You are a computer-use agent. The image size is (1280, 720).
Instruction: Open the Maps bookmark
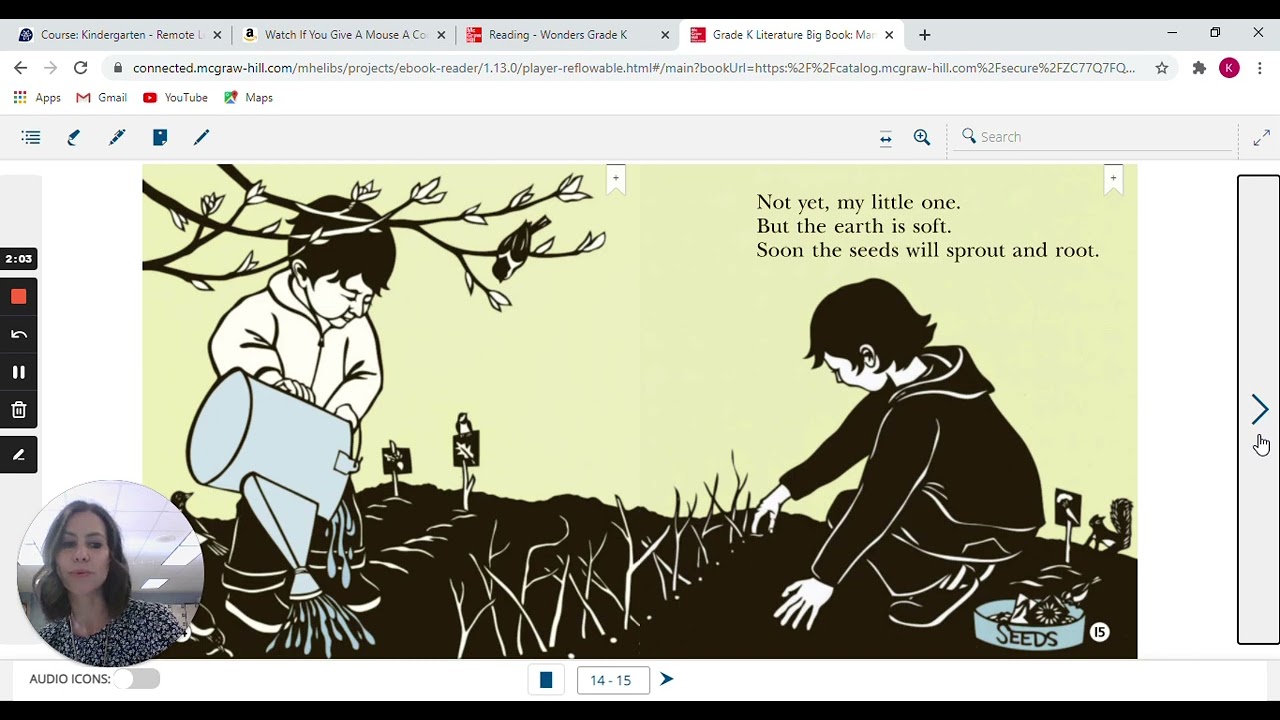(248, 98)
